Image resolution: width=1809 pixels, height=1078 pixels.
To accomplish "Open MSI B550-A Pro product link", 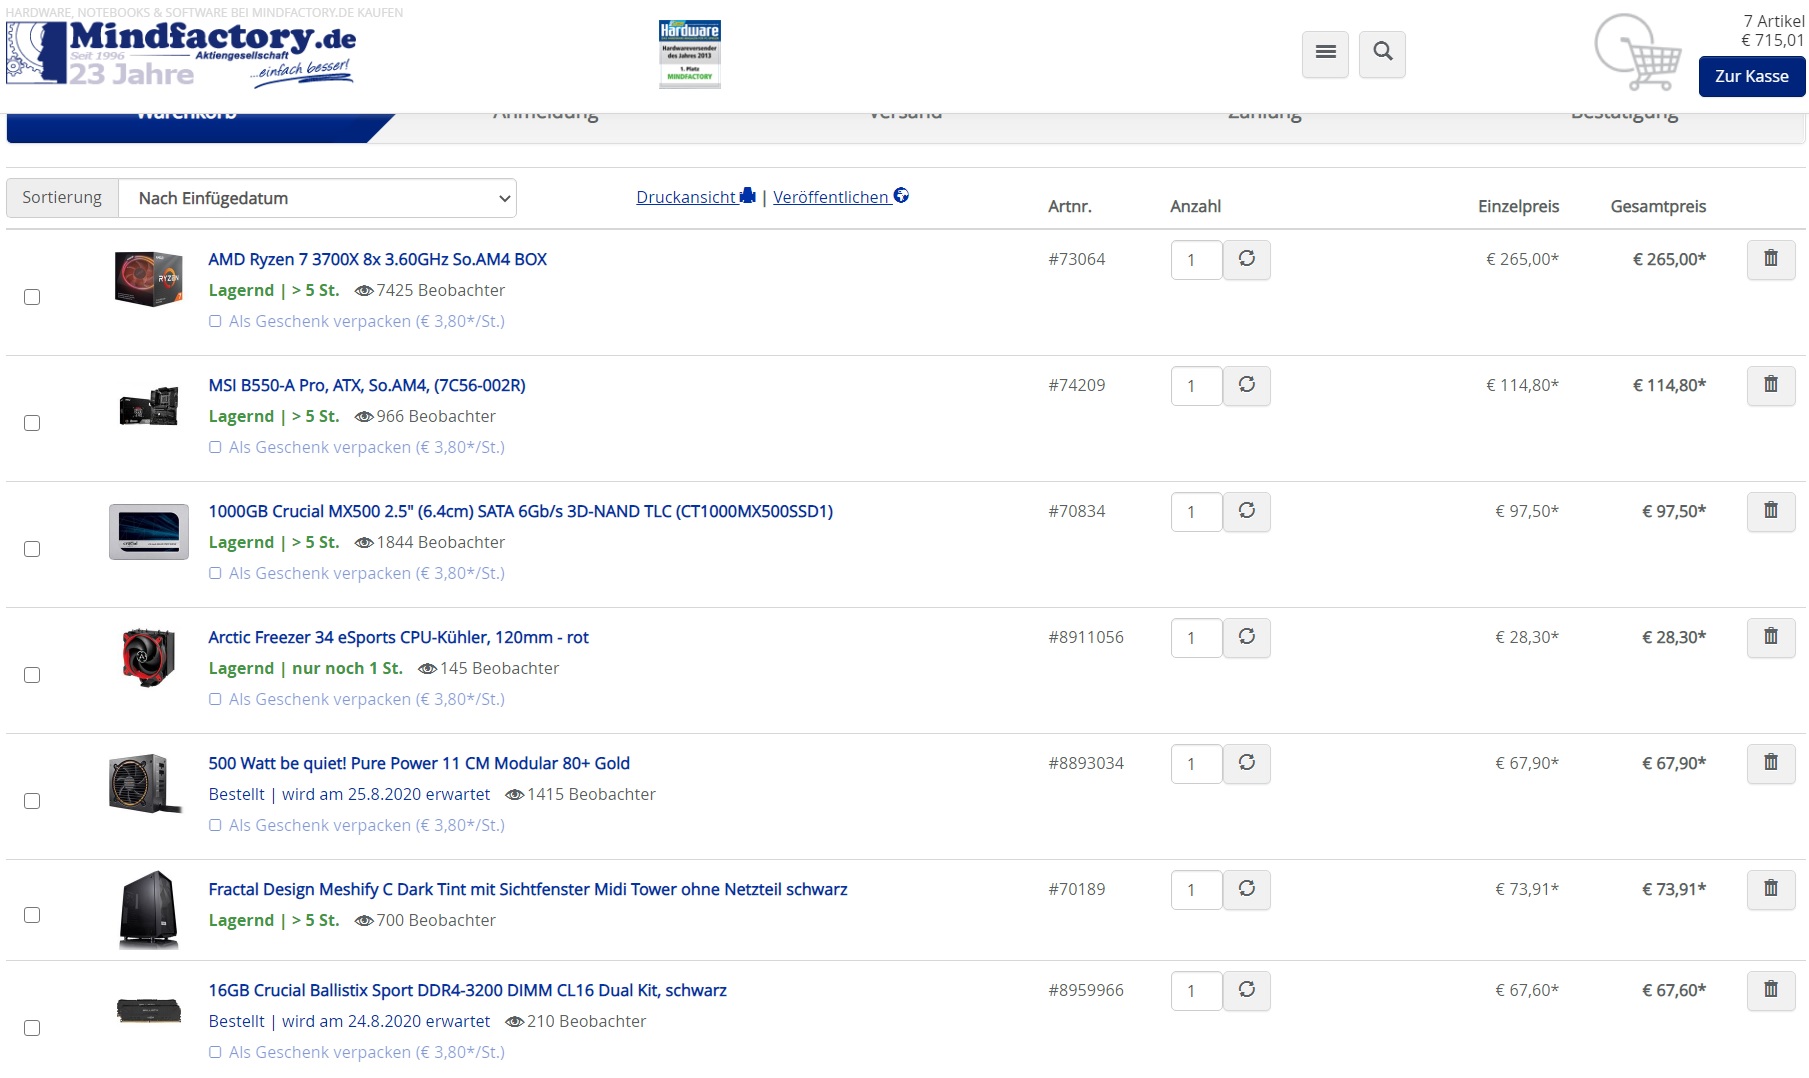I will point(367,385).
